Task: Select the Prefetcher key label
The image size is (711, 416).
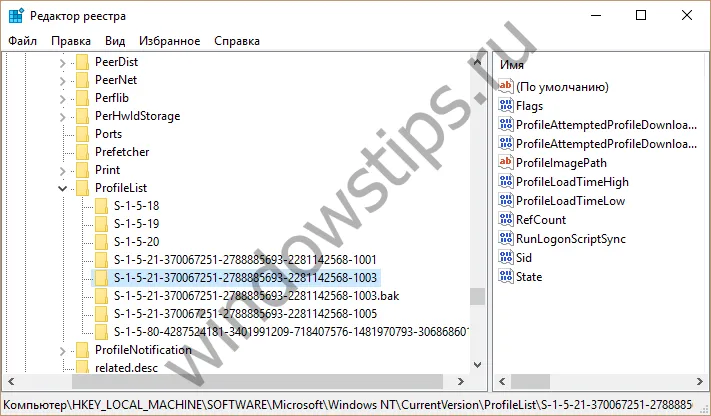Action: coord(122,152)
